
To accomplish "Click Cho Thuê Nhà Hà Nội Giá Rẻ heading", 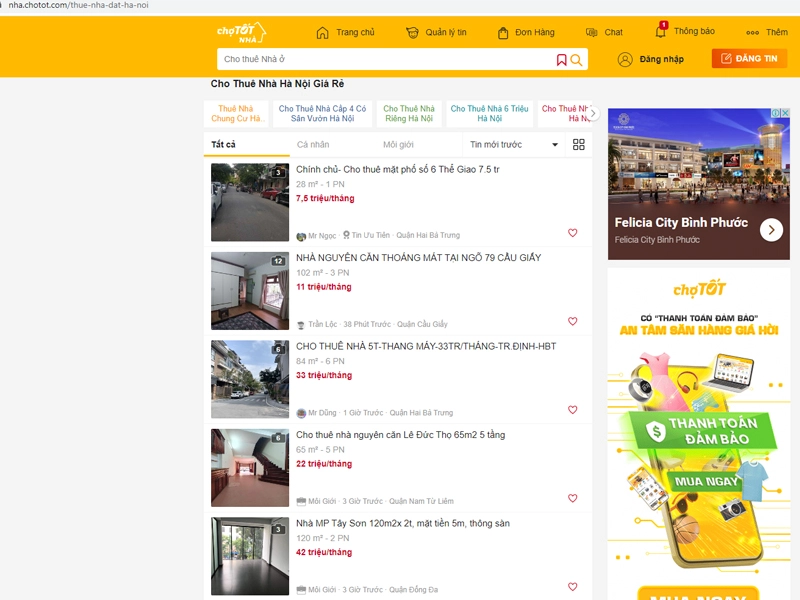I will point(277,84).
